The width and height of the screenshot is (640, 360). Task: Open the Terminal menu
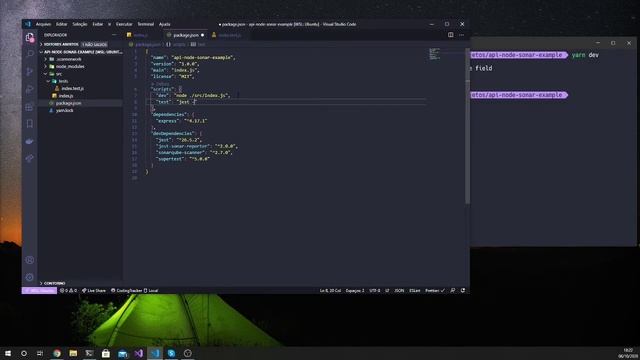pos(146,24)
